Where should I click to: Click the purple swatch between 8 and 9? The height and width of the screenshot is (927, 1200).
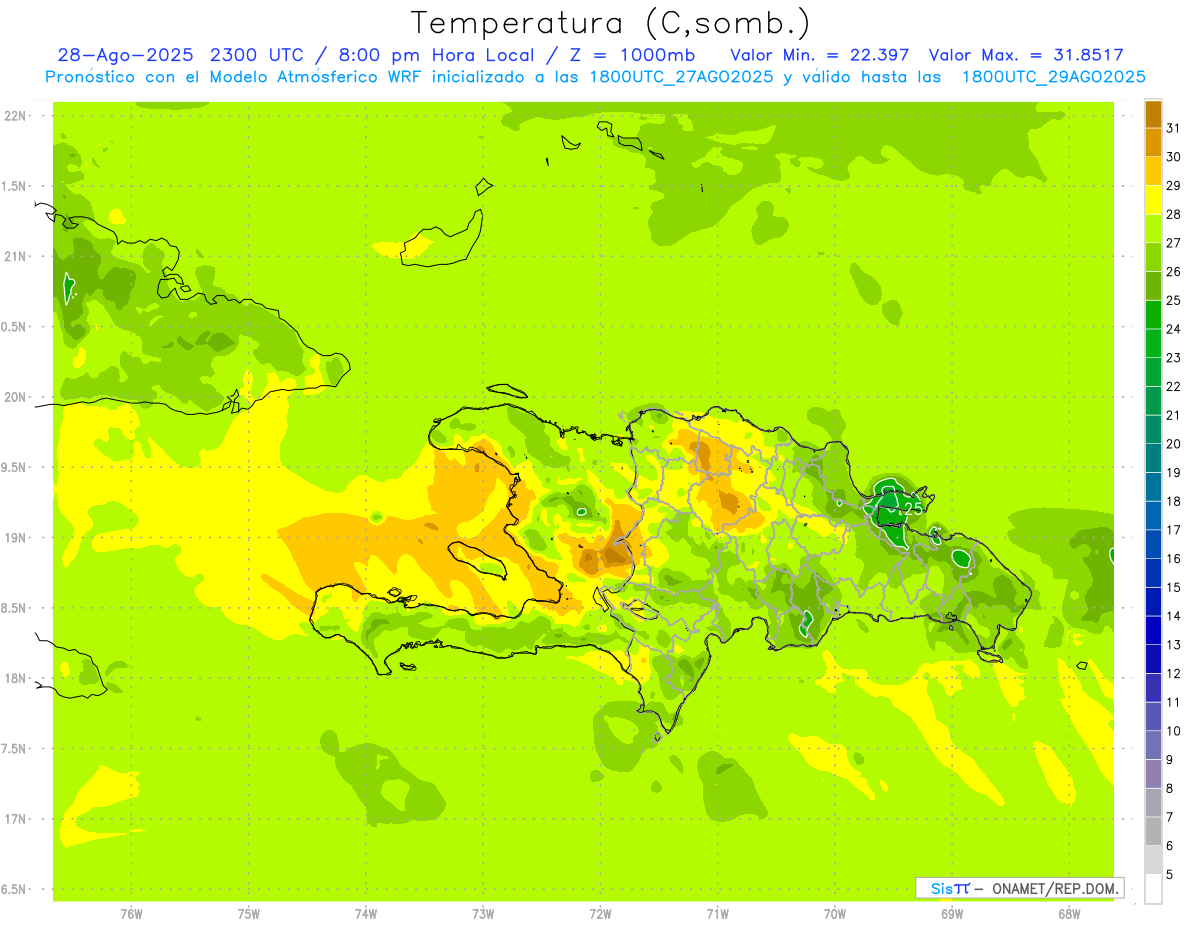[x=1153, y=774]
